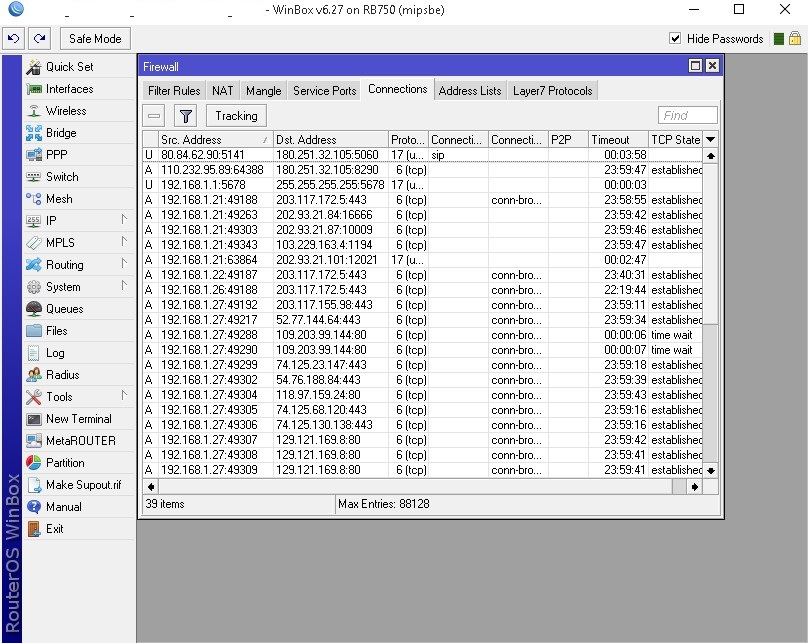Sort by Src. Address column header
The image size is (808, 643).
click(215, 140)
